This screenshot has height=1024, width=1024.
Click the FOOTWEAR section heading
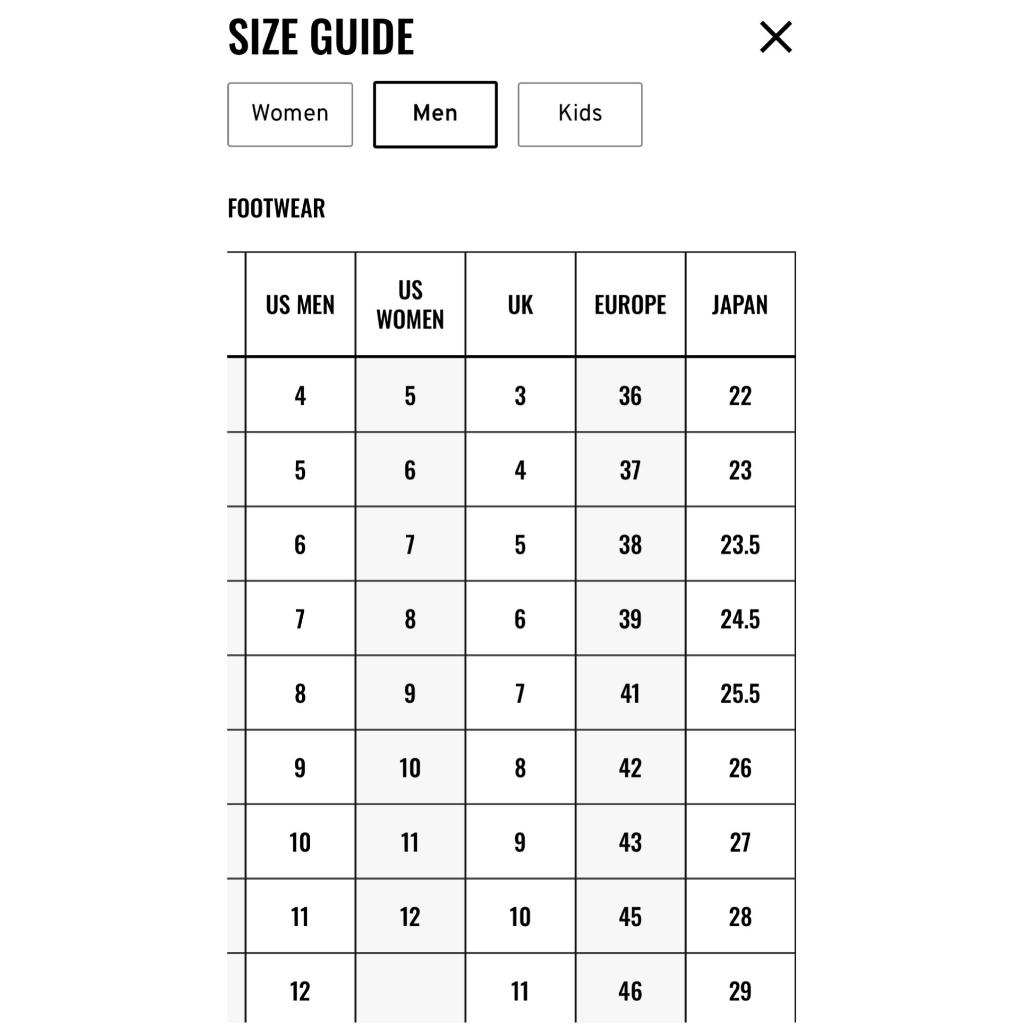pos(276,208)
